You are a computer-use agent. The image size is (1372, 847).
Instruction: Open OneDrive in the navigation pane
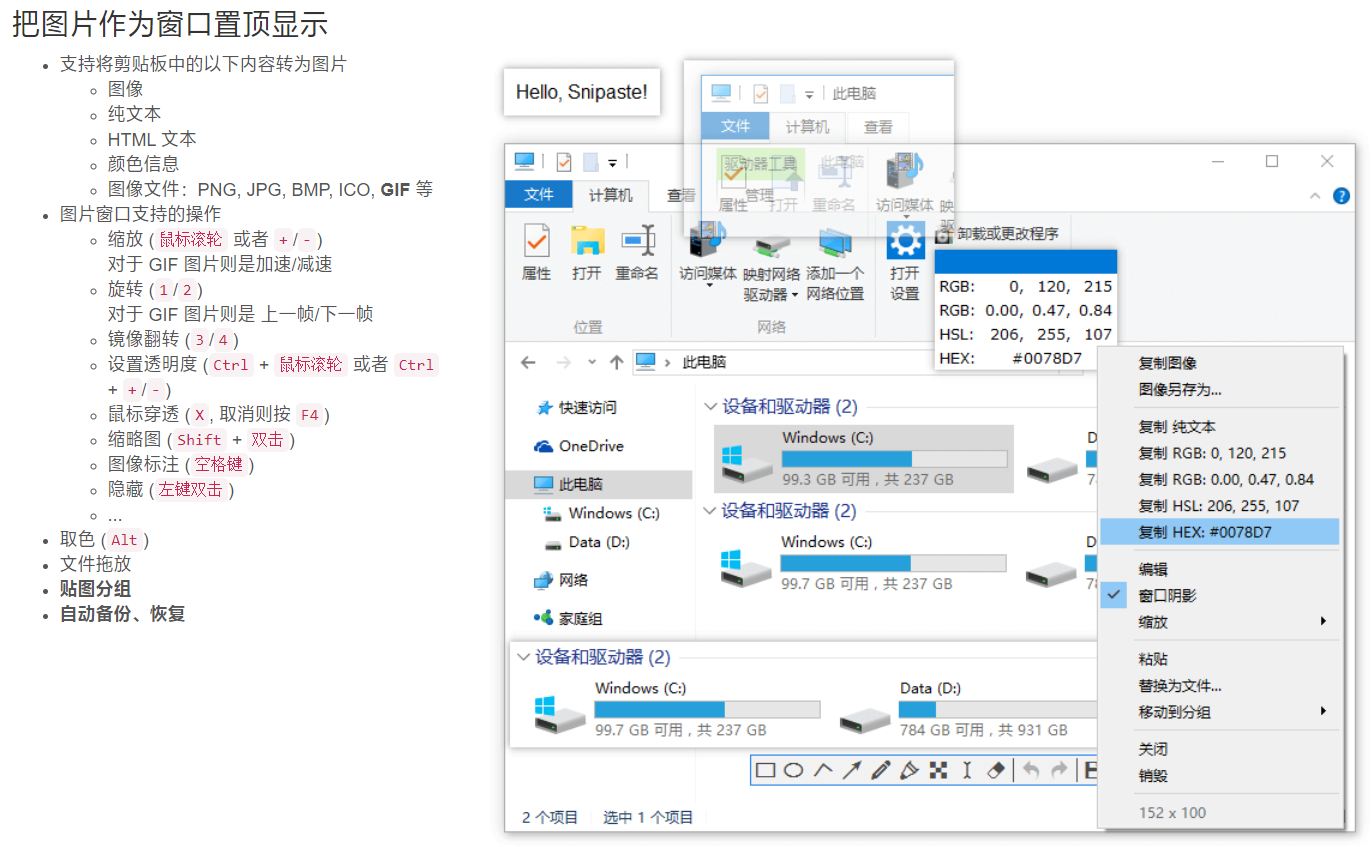coord(580,446)
